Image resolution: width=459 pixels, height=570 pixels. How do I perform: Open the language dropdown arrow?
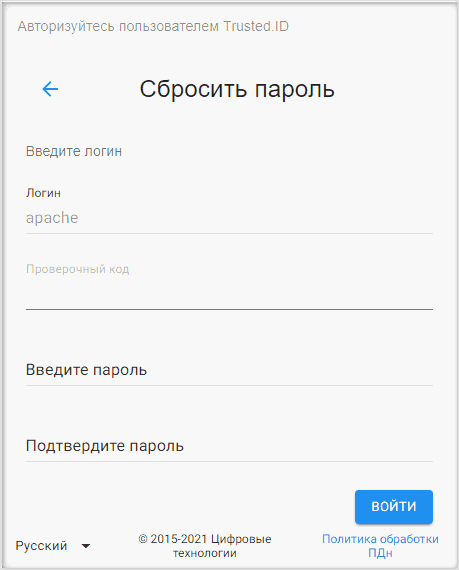click(86, 546)
